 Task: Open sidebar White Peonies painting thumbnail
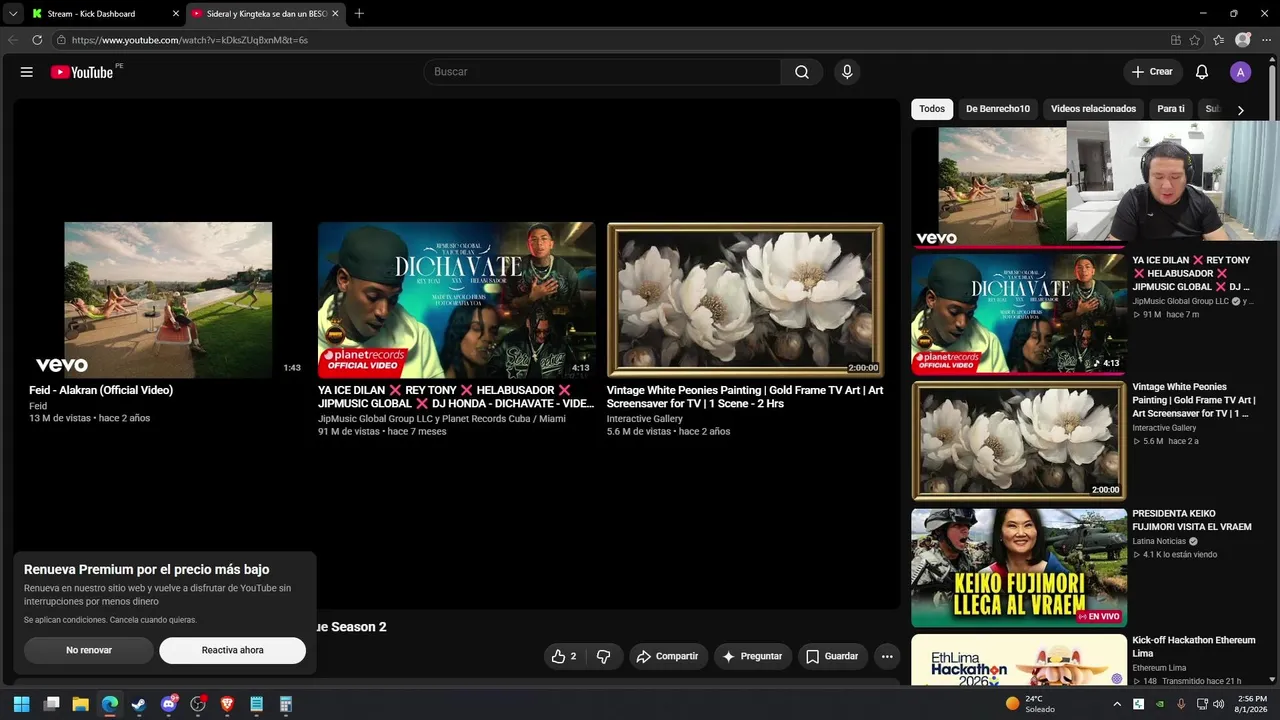1019,441
